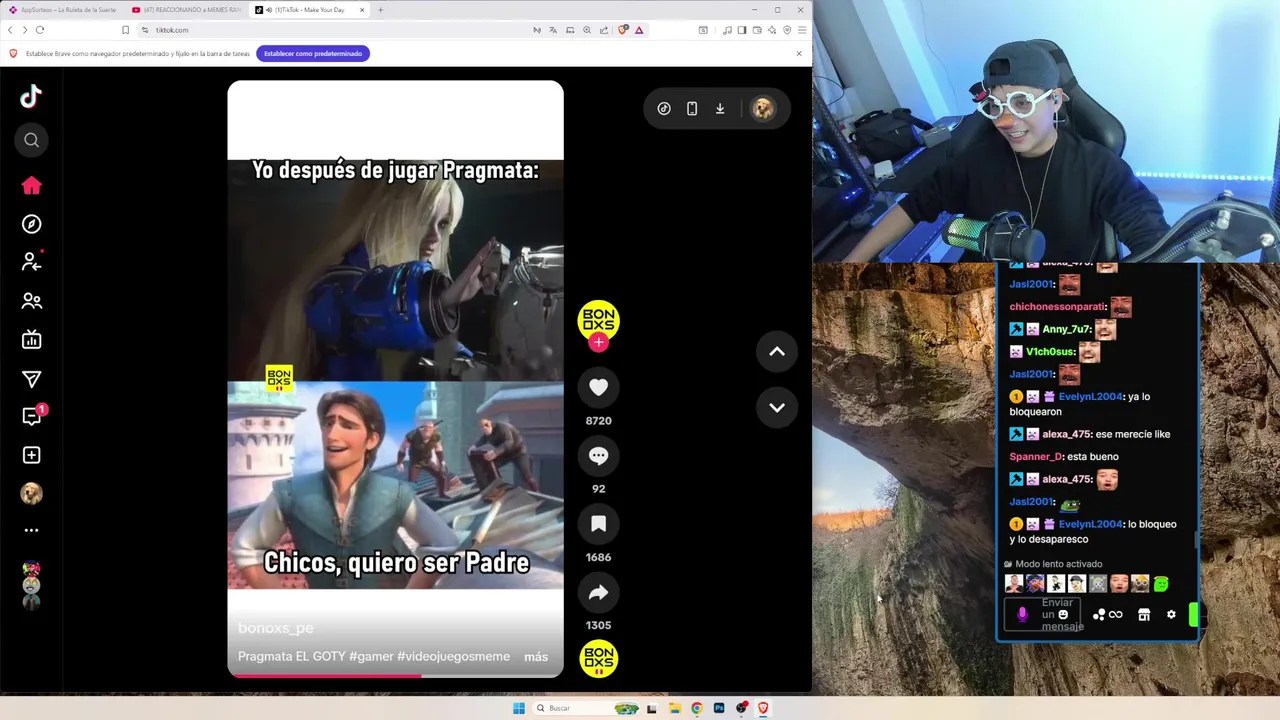Expand More options three-dot menu
The width and height of the screenshot is (1280, 720).
coord(31,531)
